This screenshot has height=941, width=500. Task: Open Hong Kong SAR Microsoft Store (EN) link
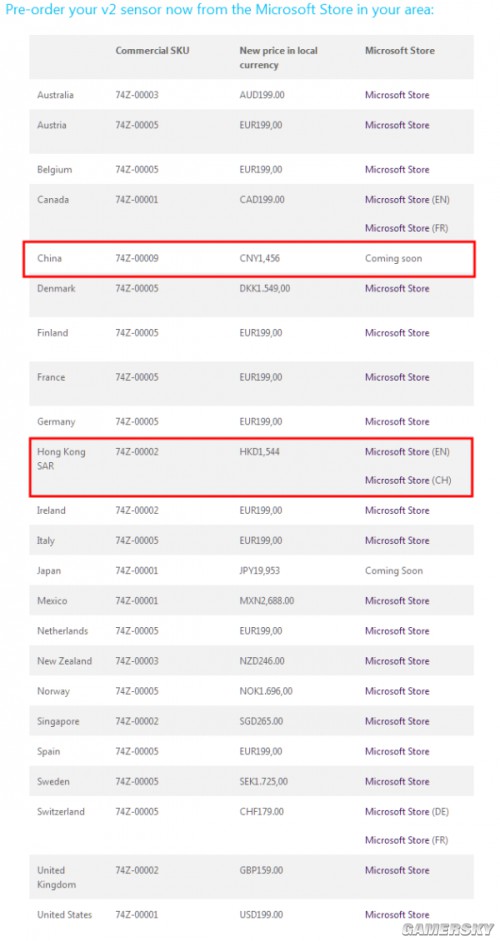[x=407, y=451]
